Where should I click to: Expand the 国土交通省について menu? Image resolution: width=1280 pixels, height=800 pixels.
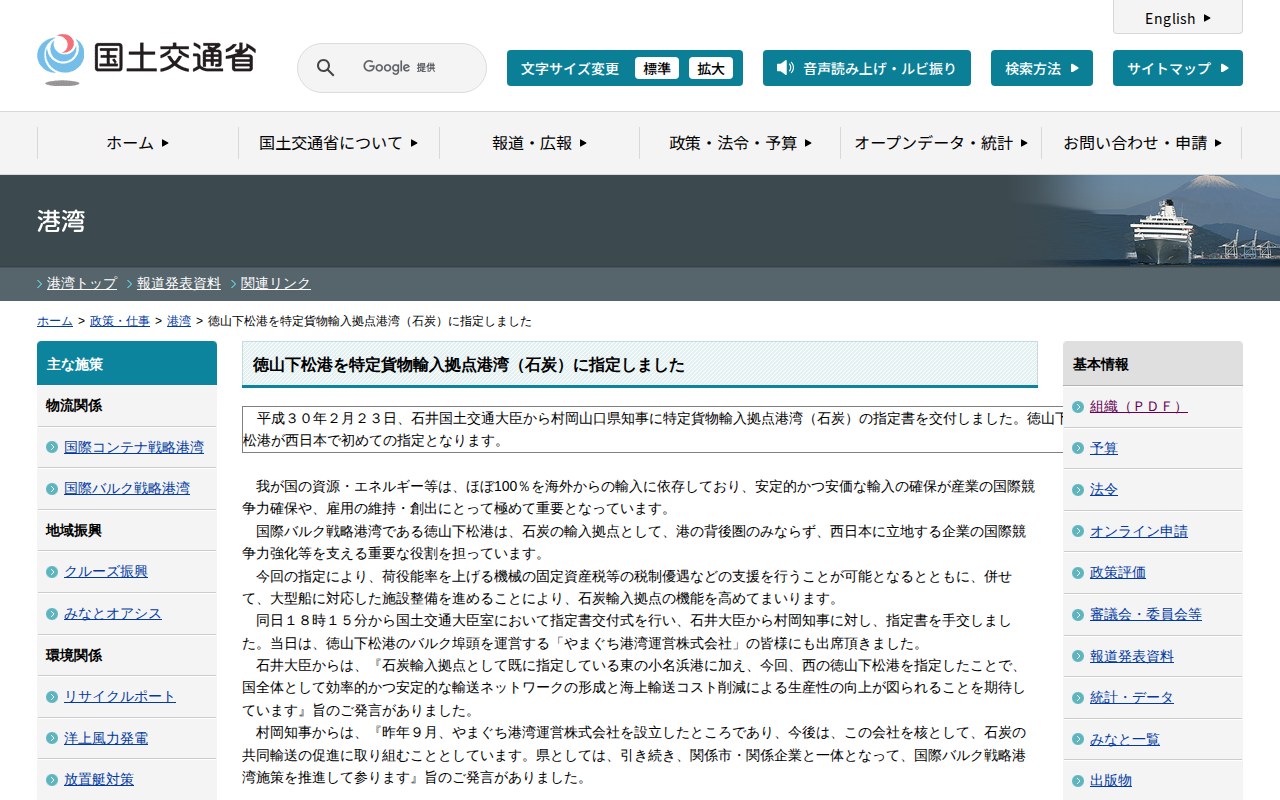[x=338, y=143]
